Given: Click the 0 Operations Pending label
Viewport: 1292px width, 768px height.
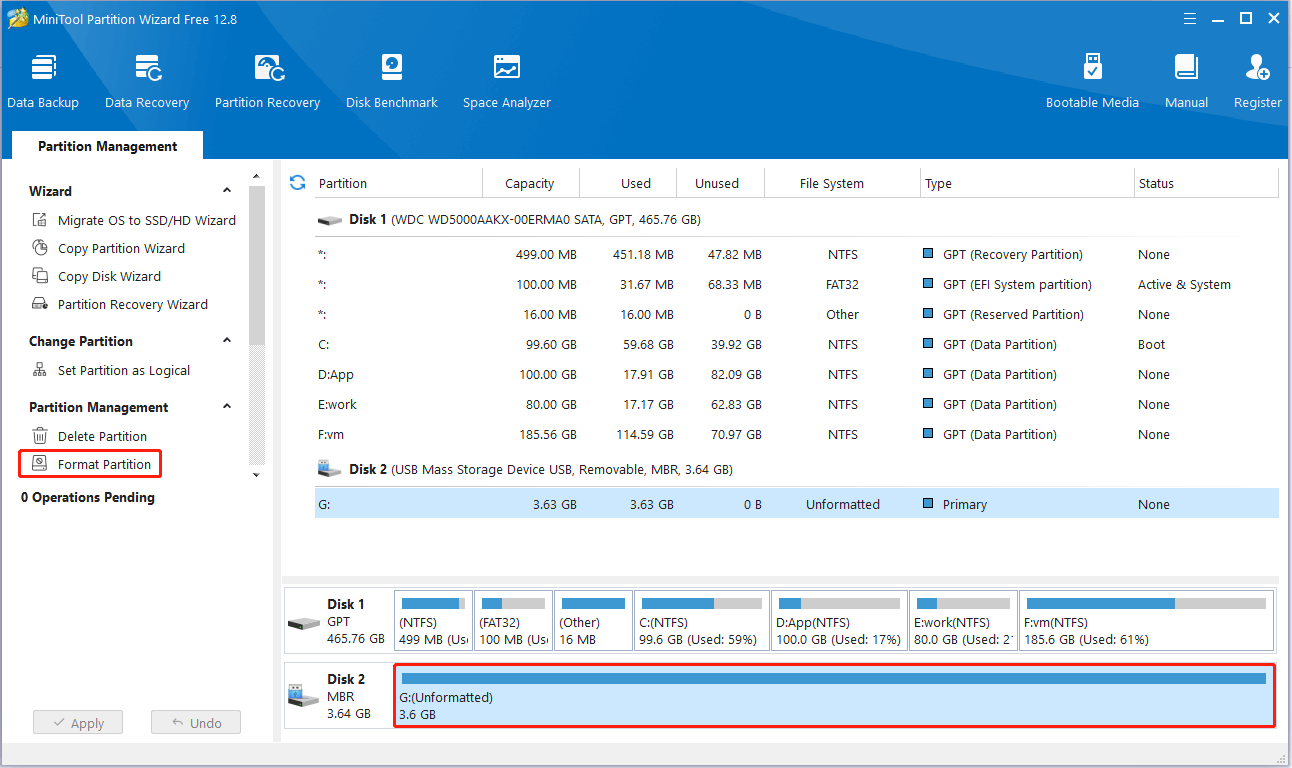Looking at the screenshot, I should tap(88, 497).
